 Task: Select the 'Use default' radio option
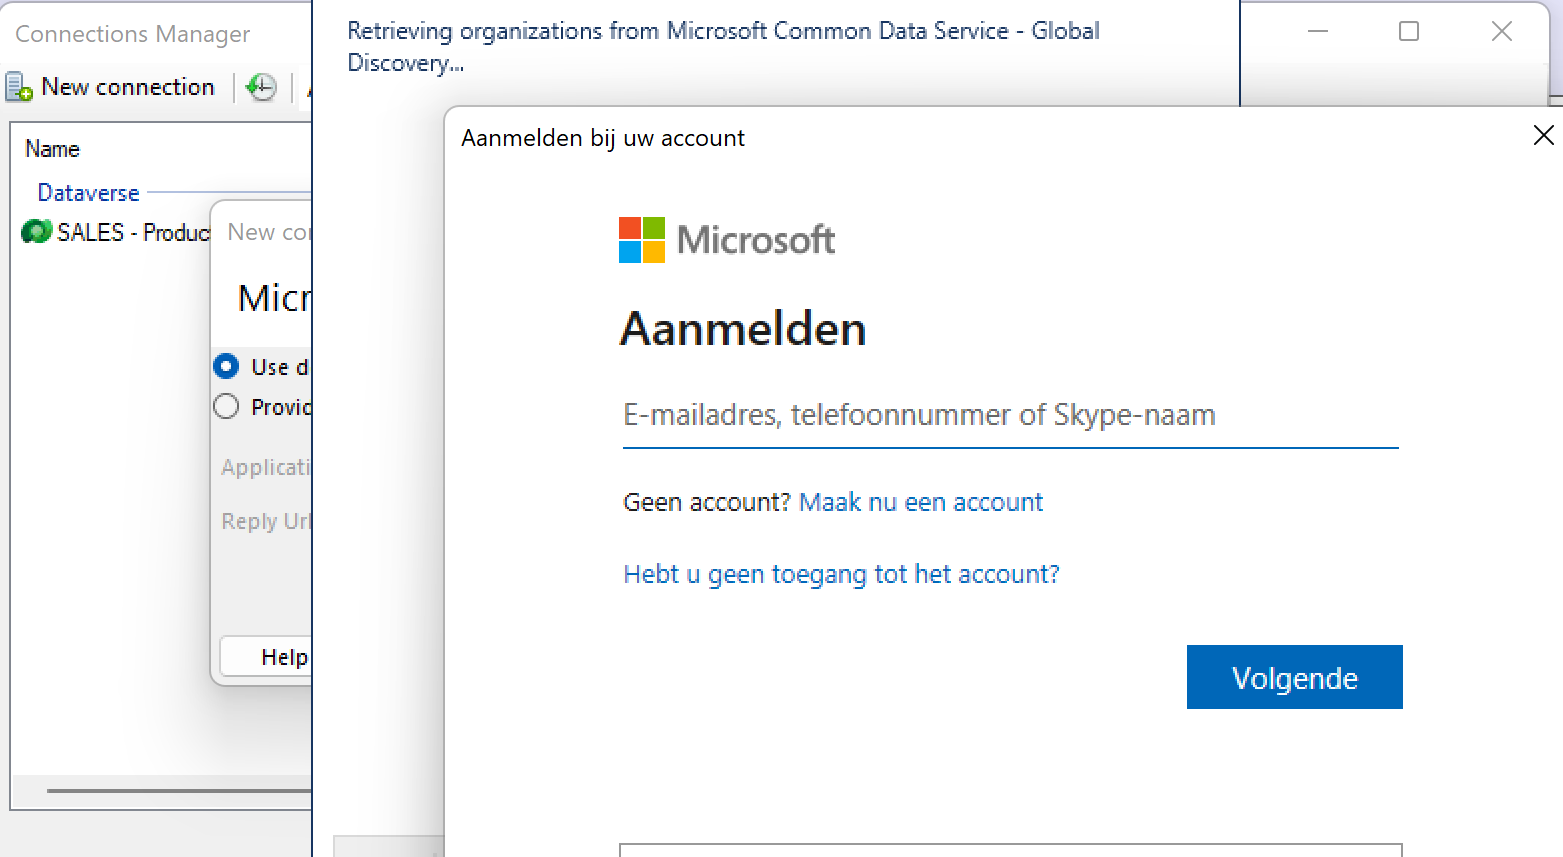click(226, 366)
